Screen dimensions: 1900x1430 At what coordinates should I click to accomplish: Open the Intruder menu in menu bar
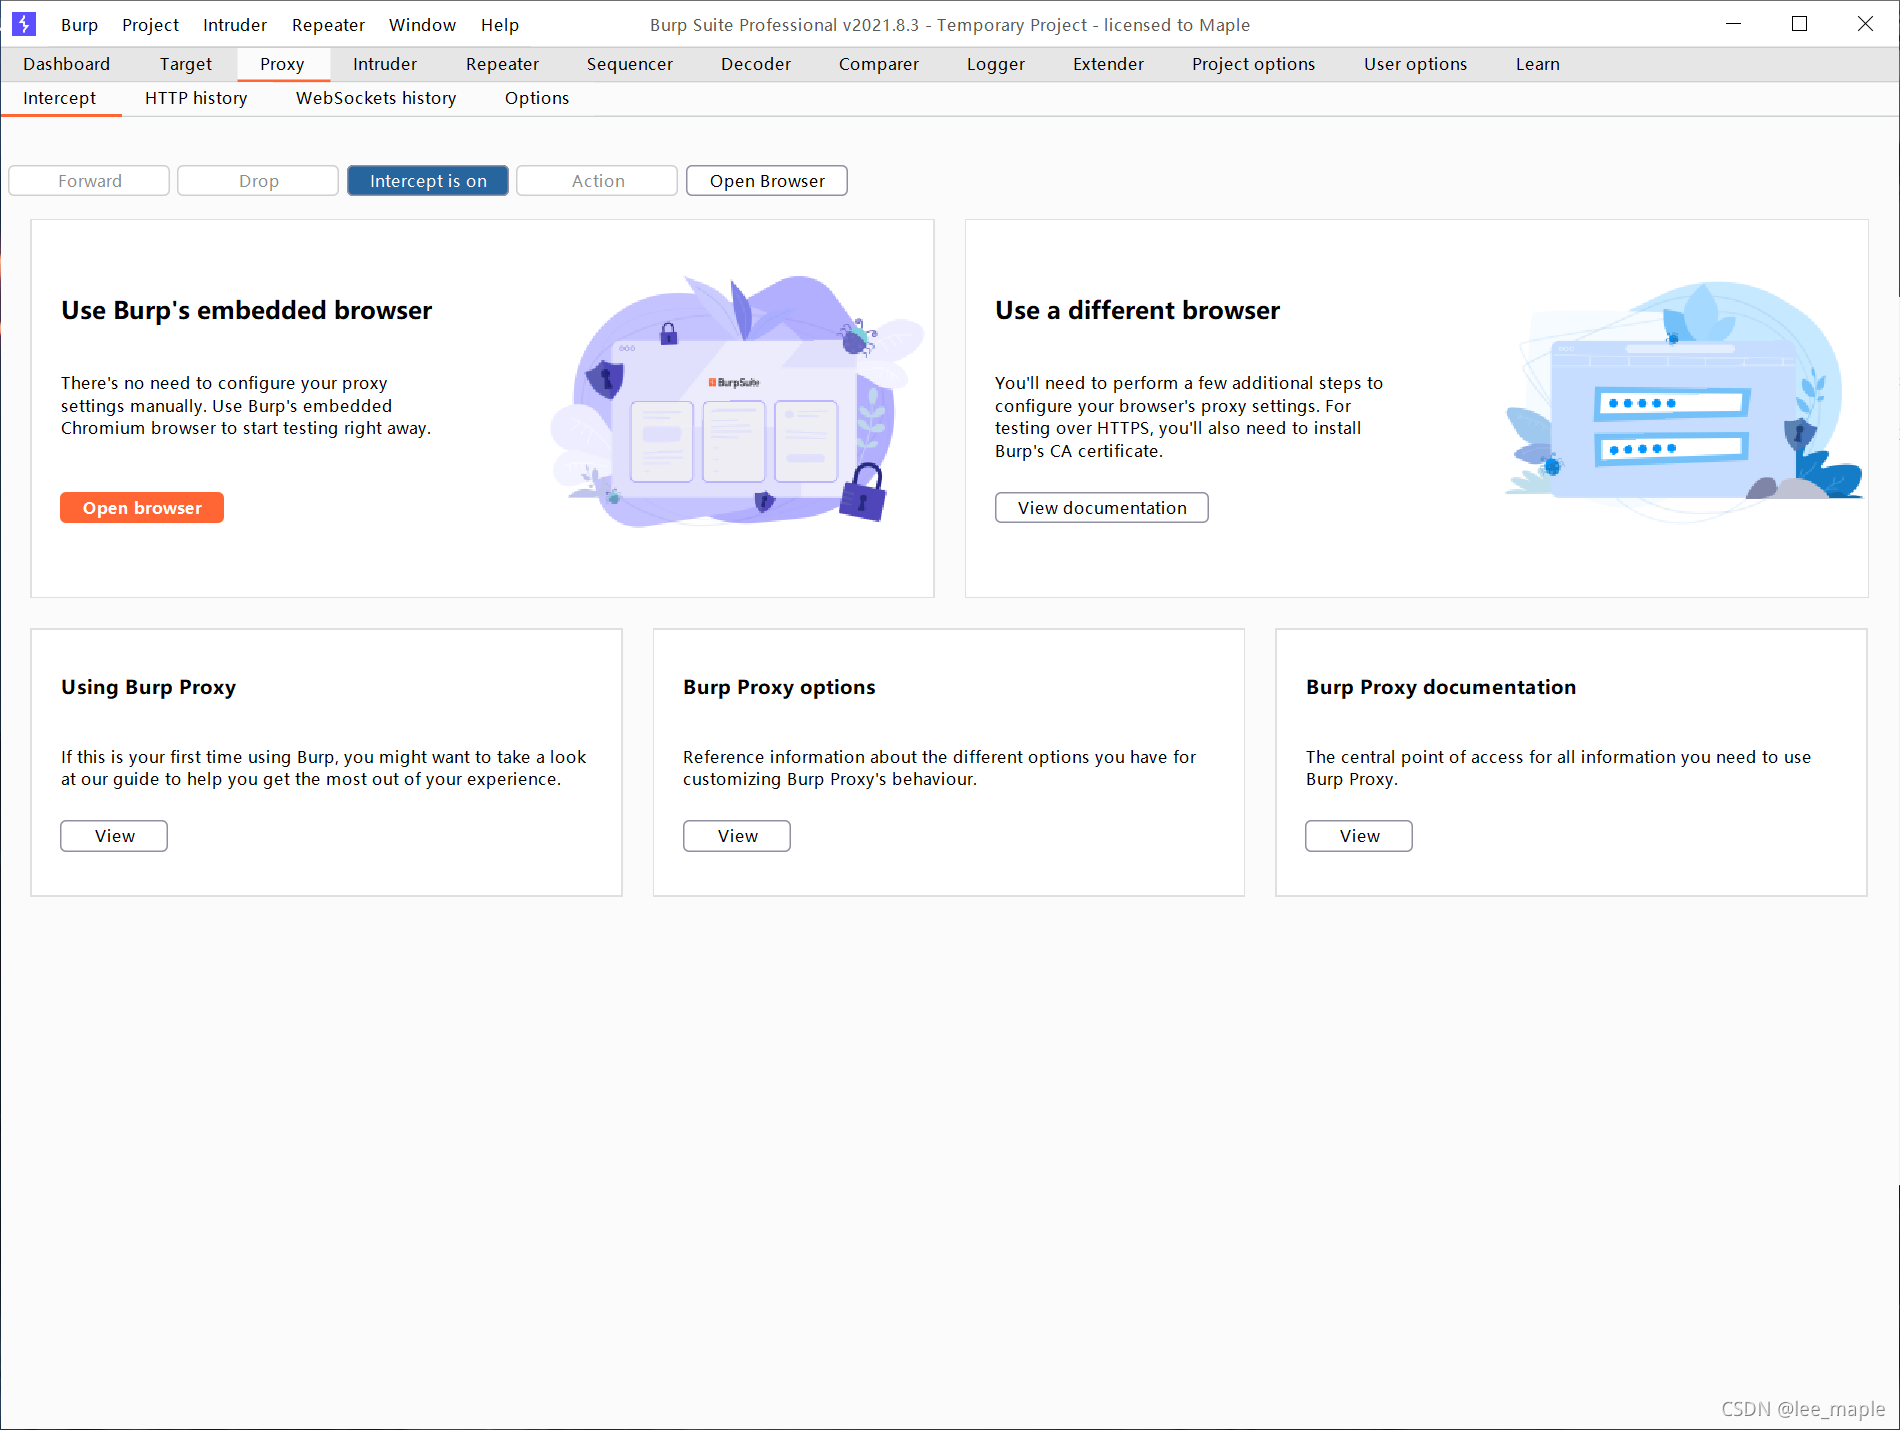click(235, 25)
